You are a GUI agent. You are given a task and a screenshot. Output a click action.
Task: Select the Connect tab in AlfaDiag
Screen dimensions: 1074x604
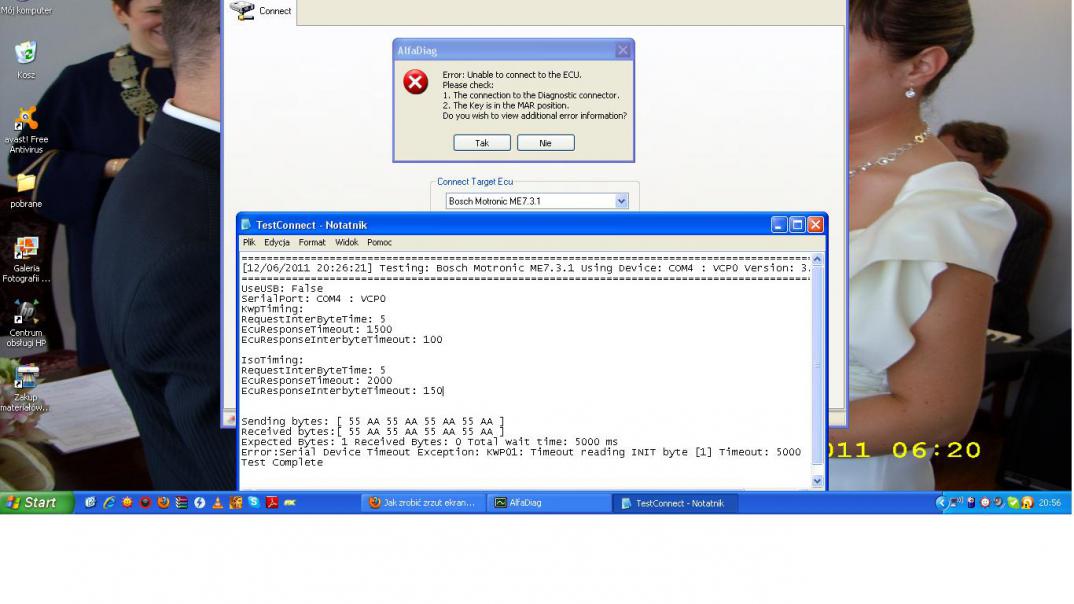click(x=261, y=11)
